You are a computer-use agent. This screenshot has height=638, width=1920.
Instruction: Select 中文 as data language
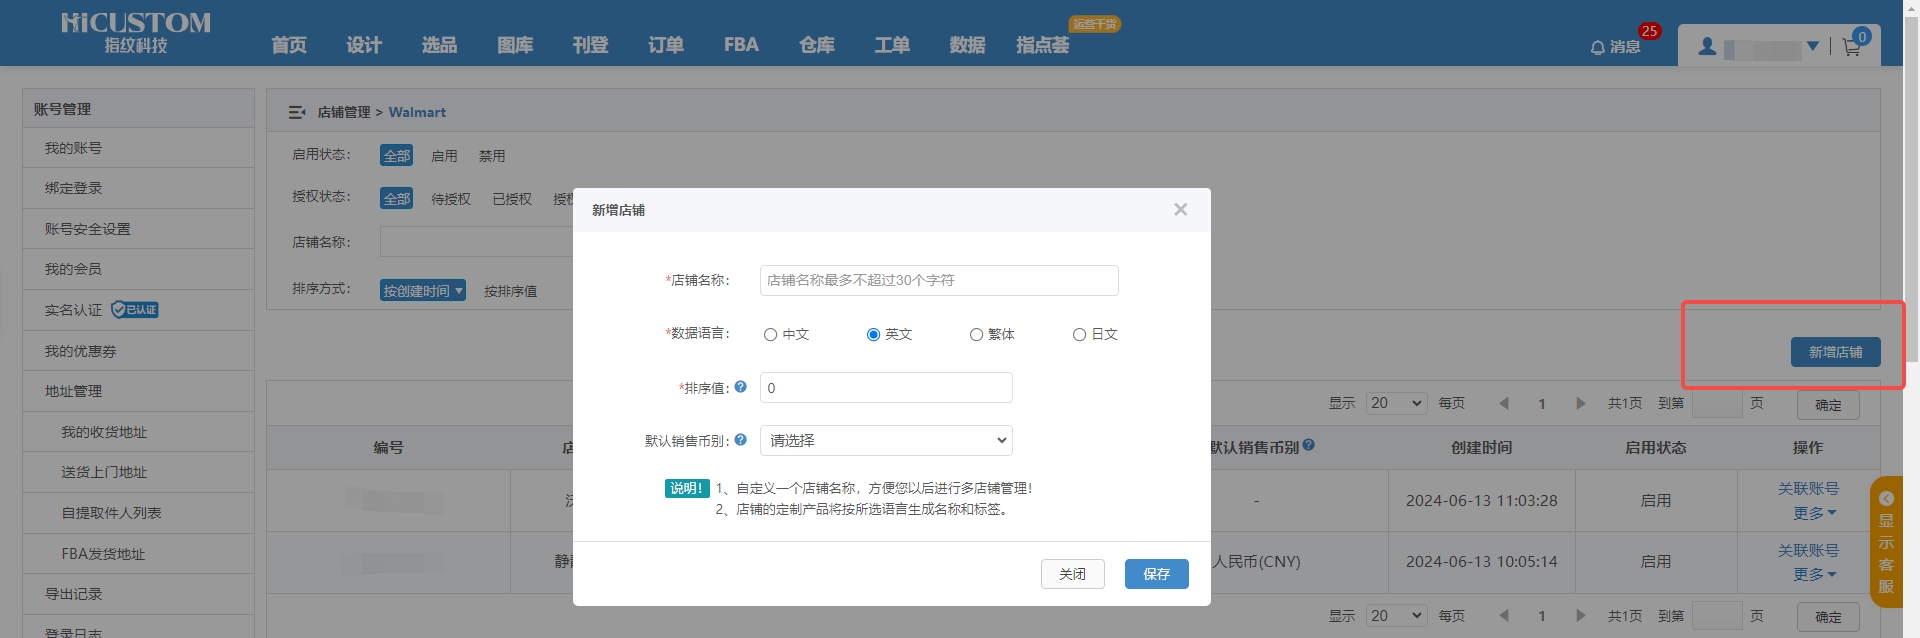(770, 335)
